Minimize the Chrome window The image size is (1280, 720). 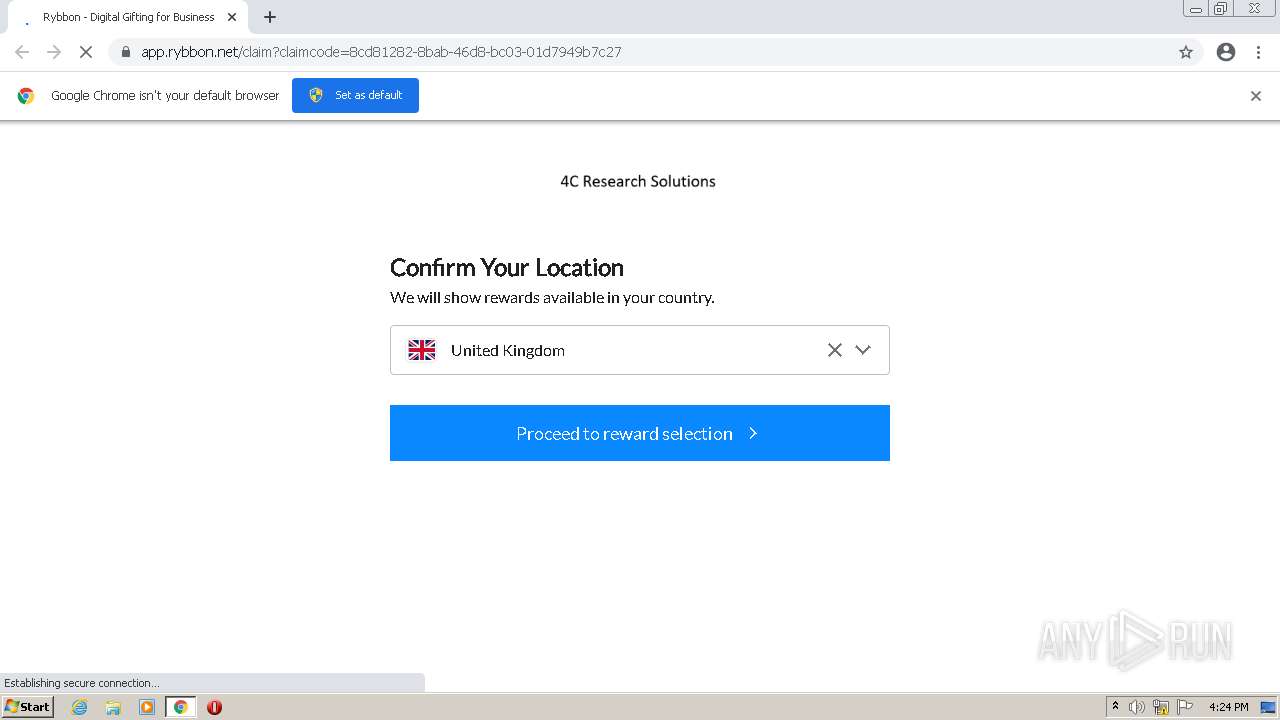(x=1196, y=9)
